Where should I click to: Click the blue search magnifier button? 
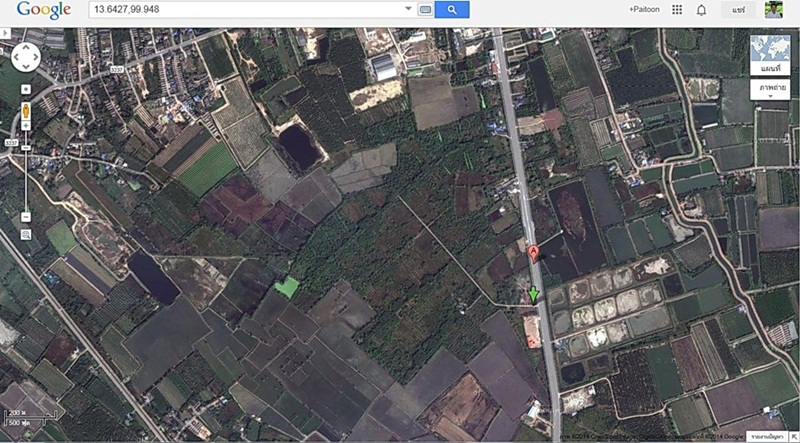(452, 10)
